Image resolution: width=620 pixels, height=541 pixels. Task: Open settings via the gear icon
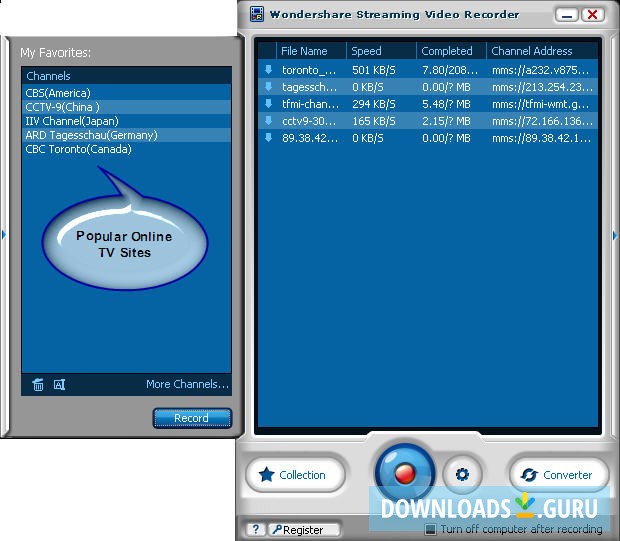click(462, 474)
